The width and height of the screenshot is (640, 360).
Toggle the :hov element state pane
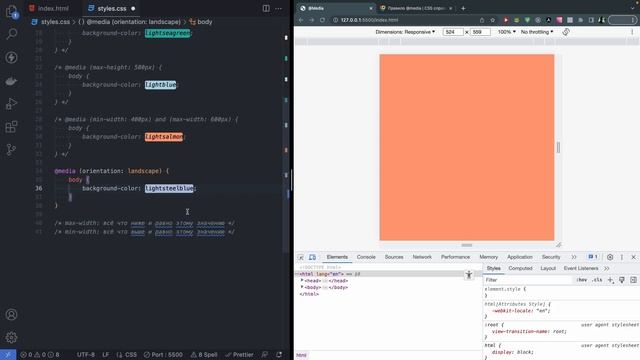pos(582,280)
